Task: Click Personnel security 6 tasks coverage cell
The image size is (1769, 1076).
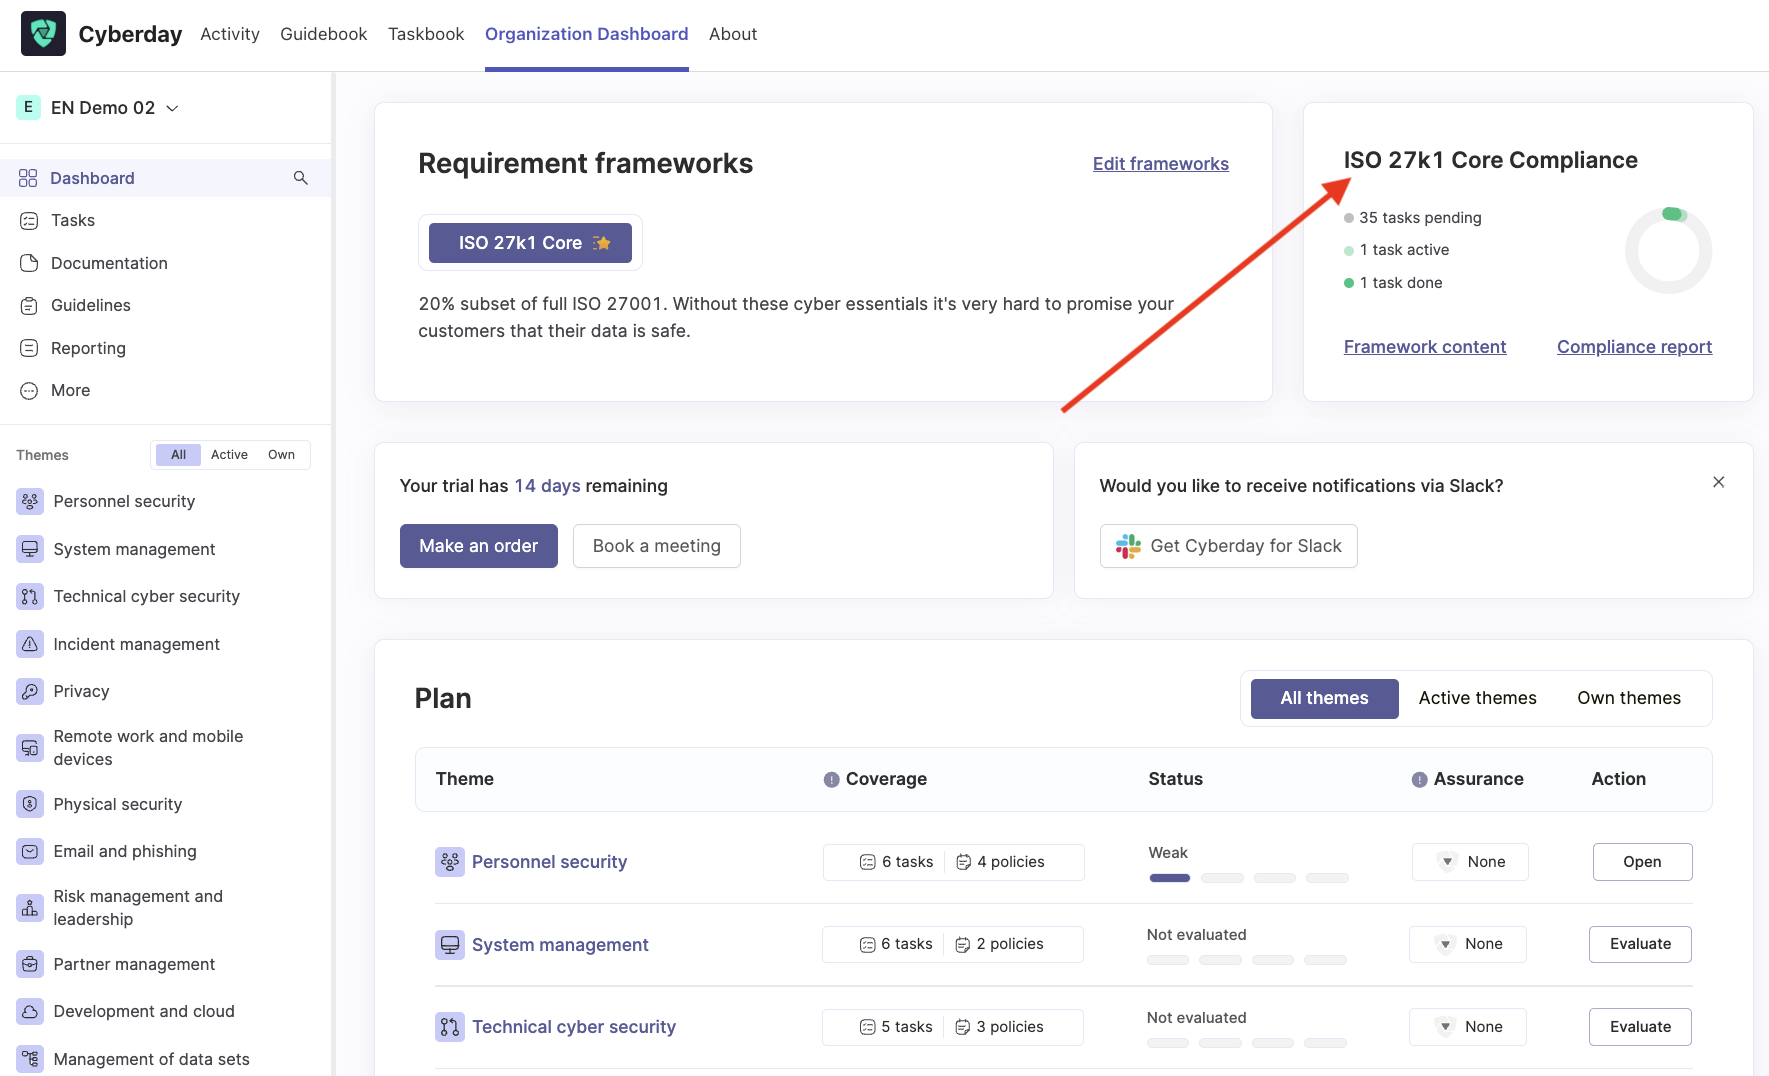Action: [896, 862]
